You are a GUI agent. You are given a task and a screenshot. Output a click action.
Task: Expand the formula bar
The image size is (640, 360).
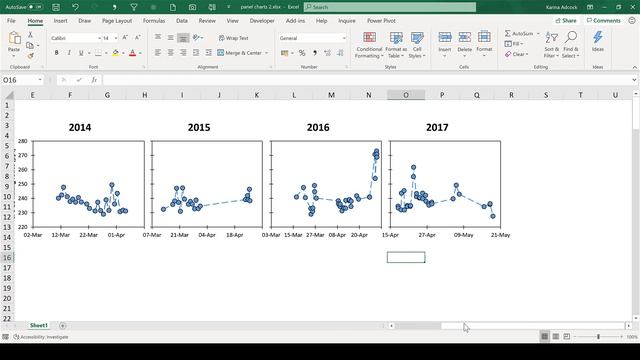(x=634, y=80)
